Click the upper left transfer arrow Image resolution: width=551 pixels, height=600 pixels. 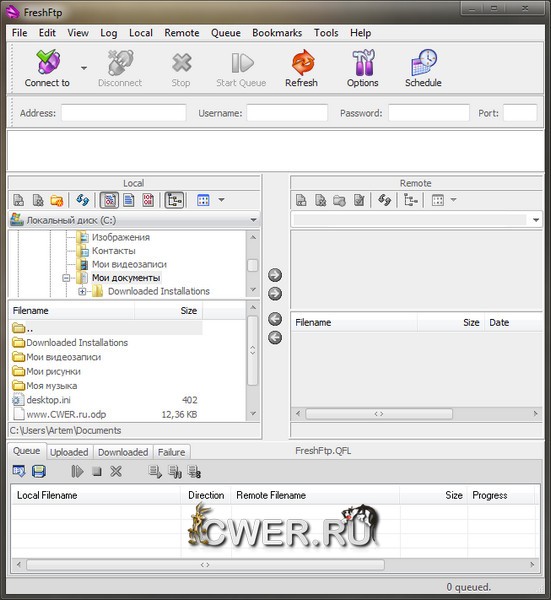coord(275,319)
